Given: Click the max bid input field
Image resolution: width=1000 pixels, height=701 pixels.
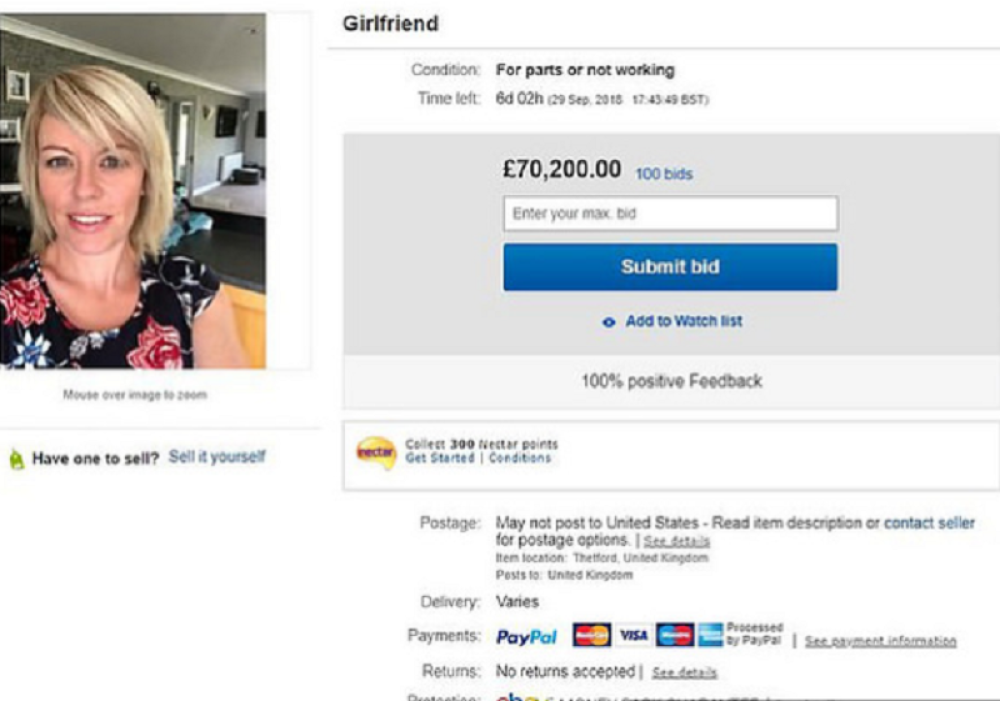Looking at the screenshot, I should tap(670, 214).
